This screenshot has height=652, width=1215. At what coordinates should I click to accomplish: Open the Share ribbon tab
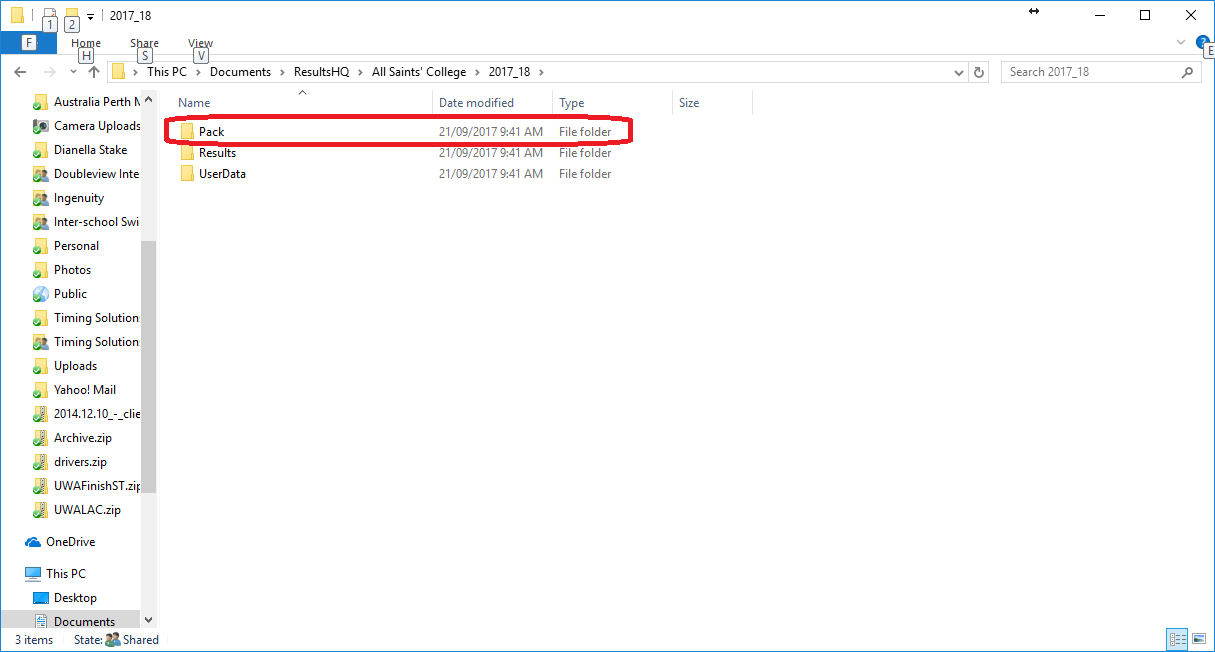tap(144, 43)
